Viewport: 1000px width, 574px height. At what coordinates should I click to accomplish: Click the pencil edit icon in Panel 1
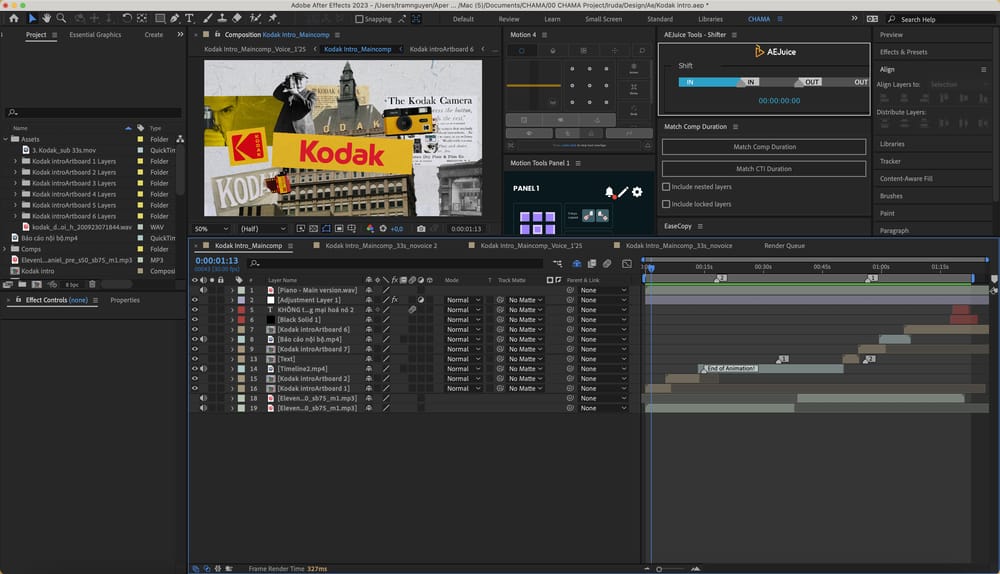tap(623, 192)
